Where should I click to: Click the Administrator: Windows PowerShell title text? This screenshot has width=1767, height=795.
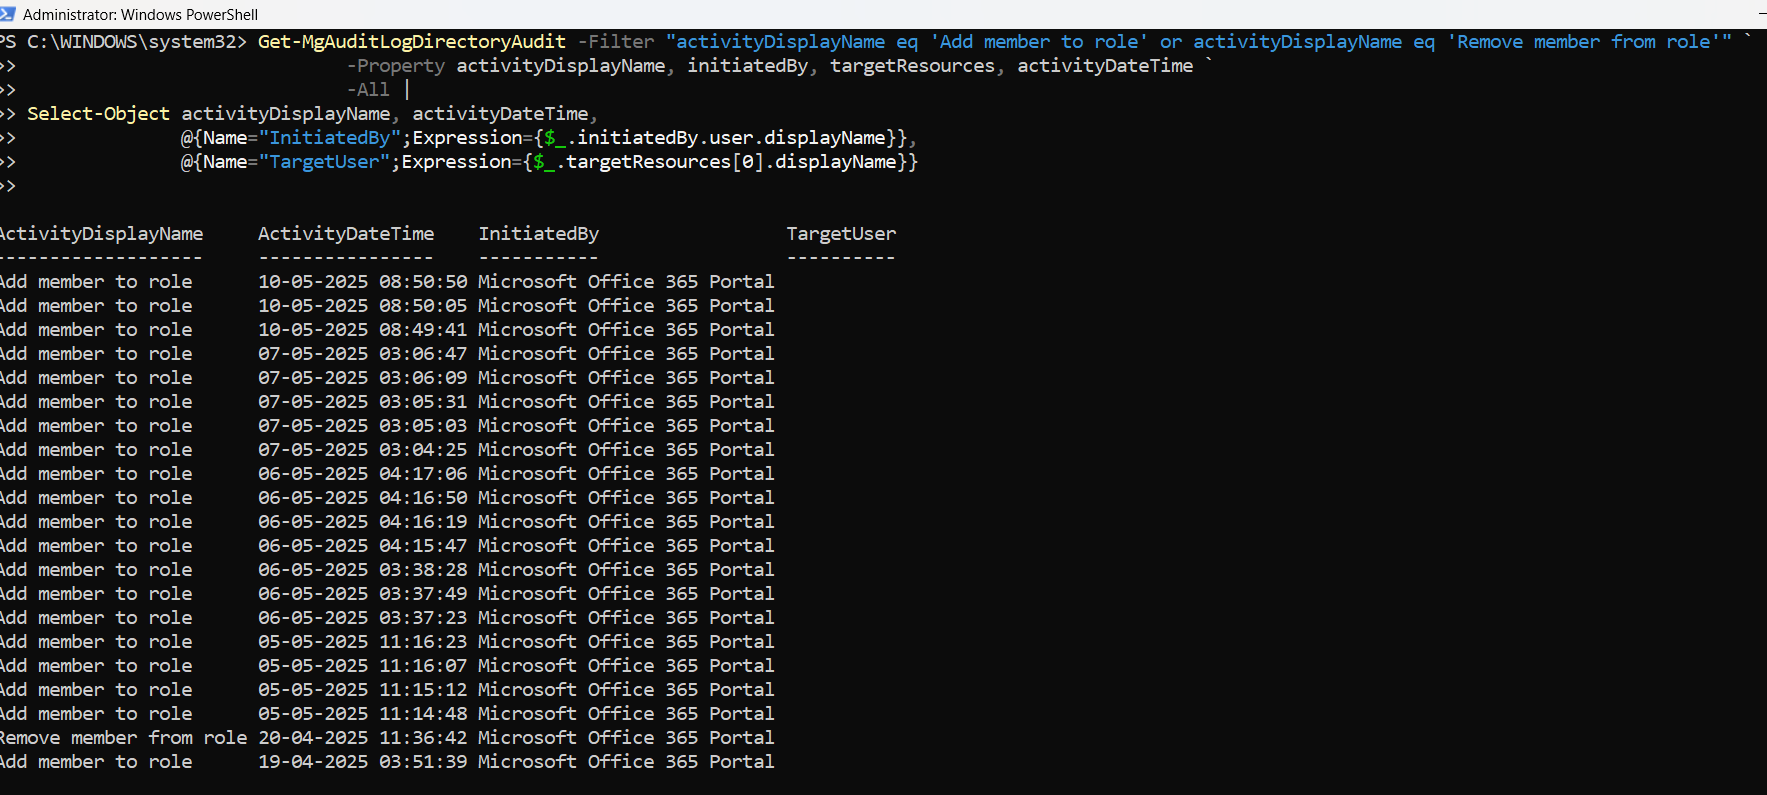[x=140, y=15]
